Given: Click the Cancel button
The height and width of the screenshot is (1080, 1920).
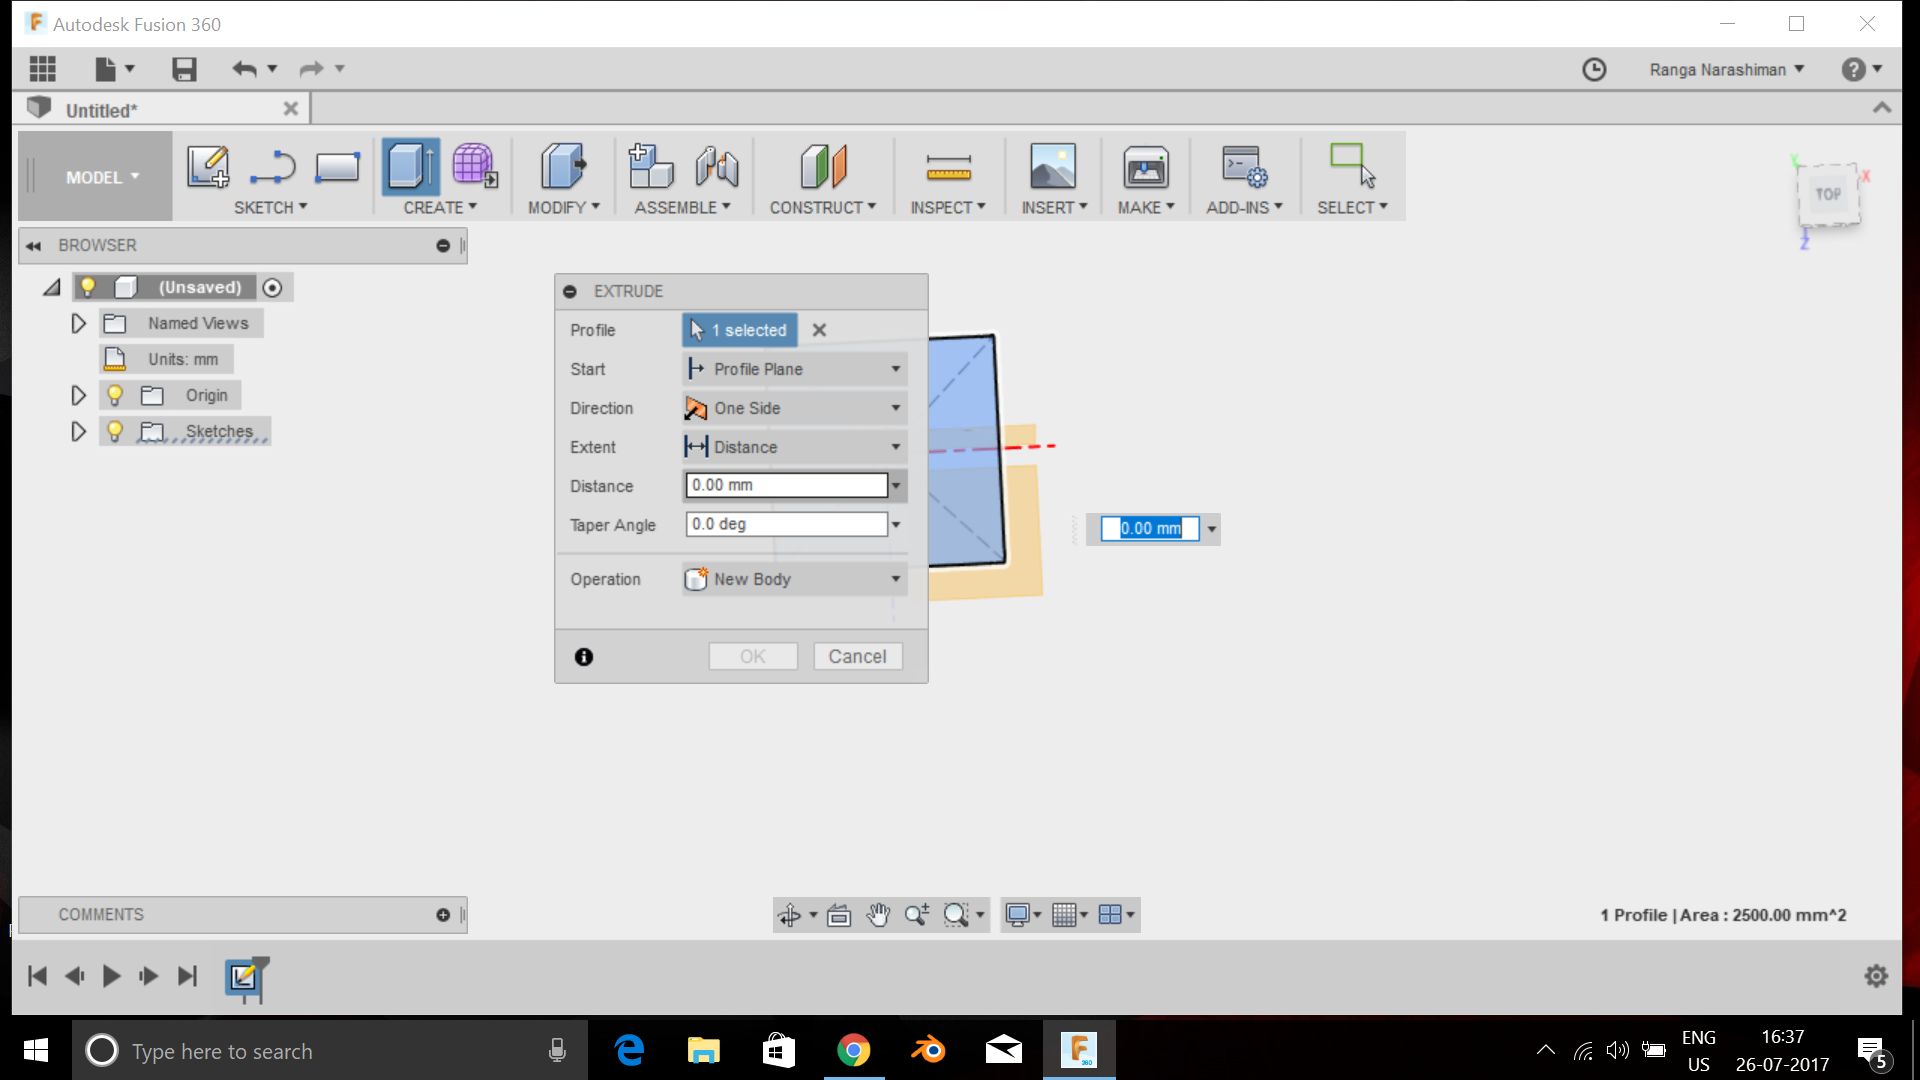Looking at the screenshot, I should pyautogui.click(x=857, y=657).
